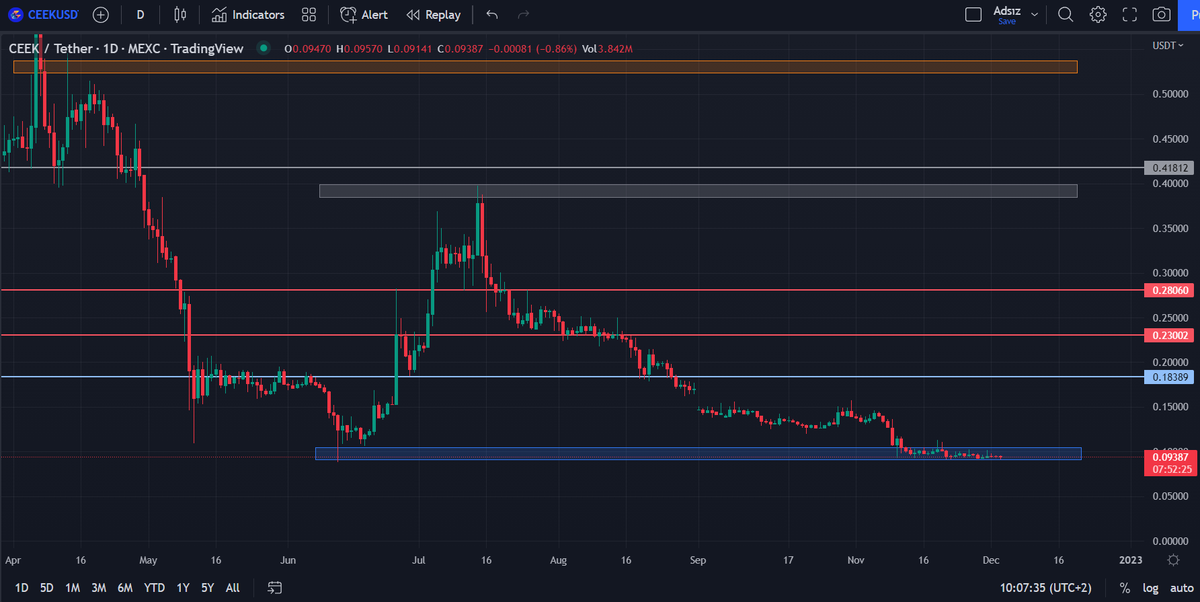
Task: Open the go to date calendar icon
Action: click(x=275, y=587)
